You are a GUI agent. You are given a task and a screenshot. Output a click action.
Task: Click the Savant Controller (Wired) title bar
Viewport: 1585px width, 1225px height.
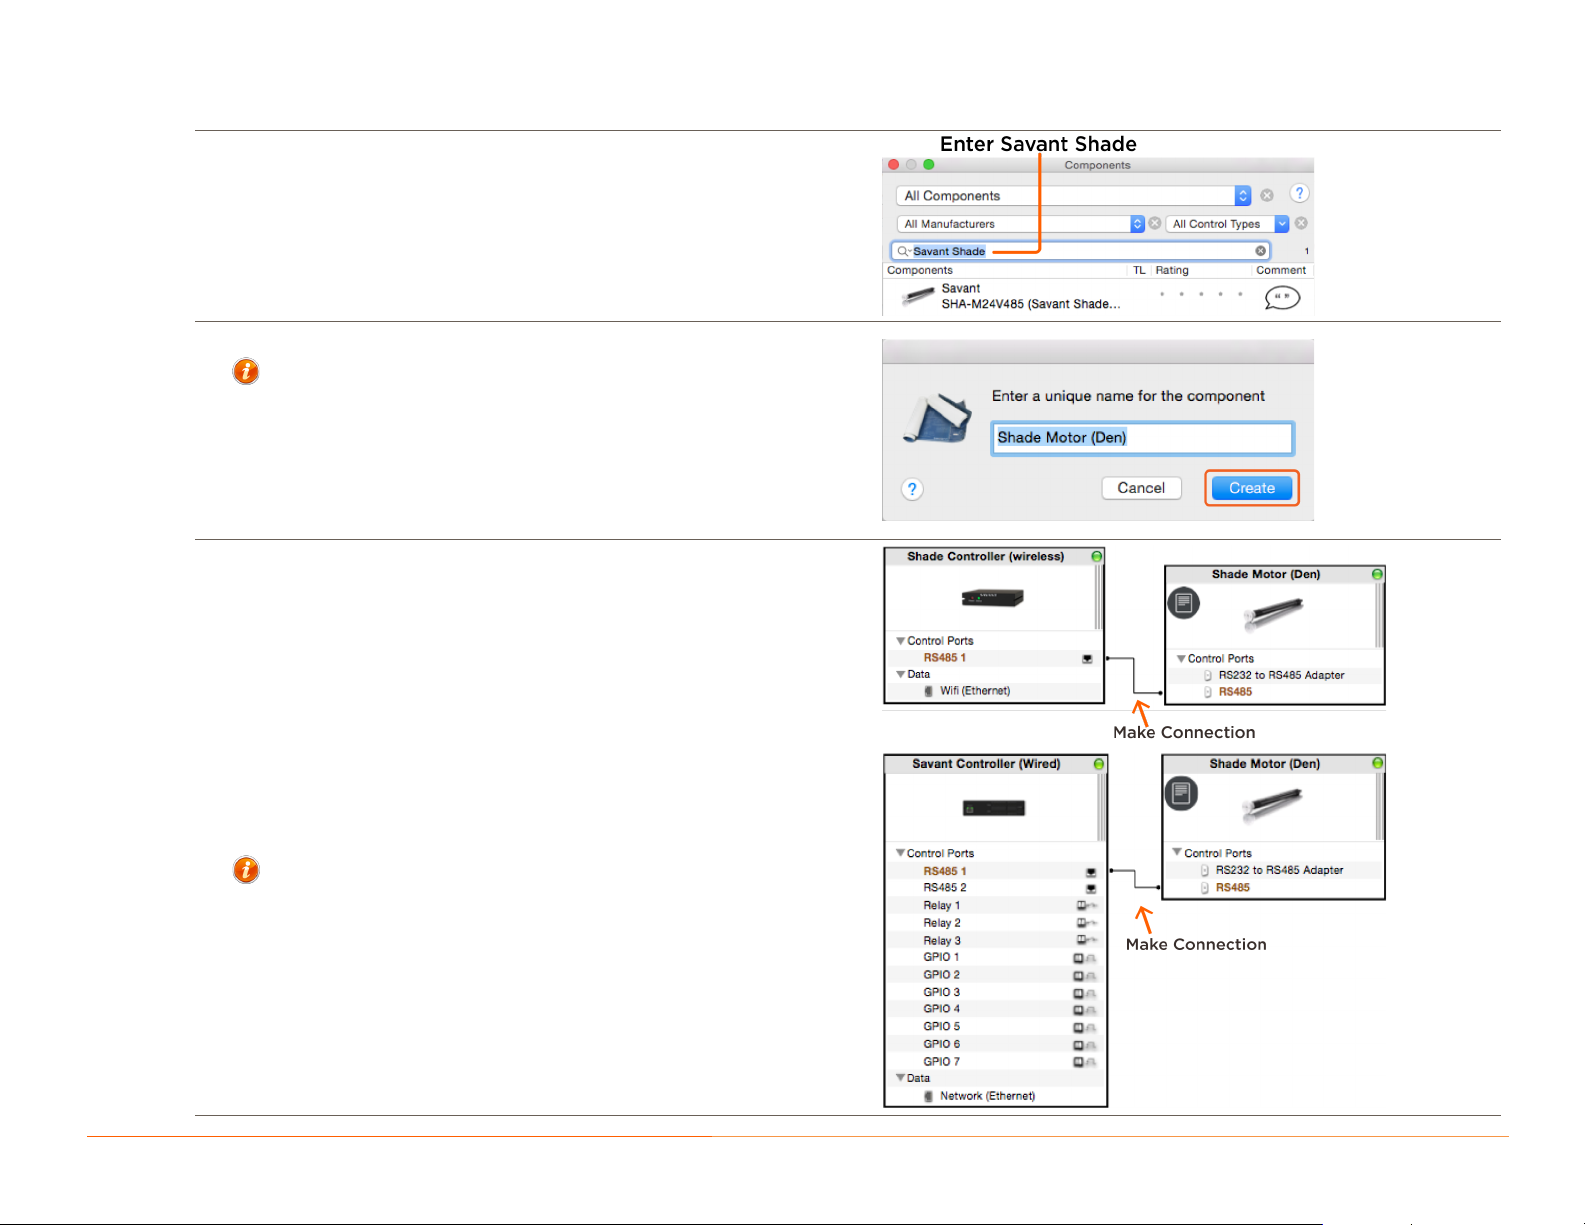coord(996,764)
